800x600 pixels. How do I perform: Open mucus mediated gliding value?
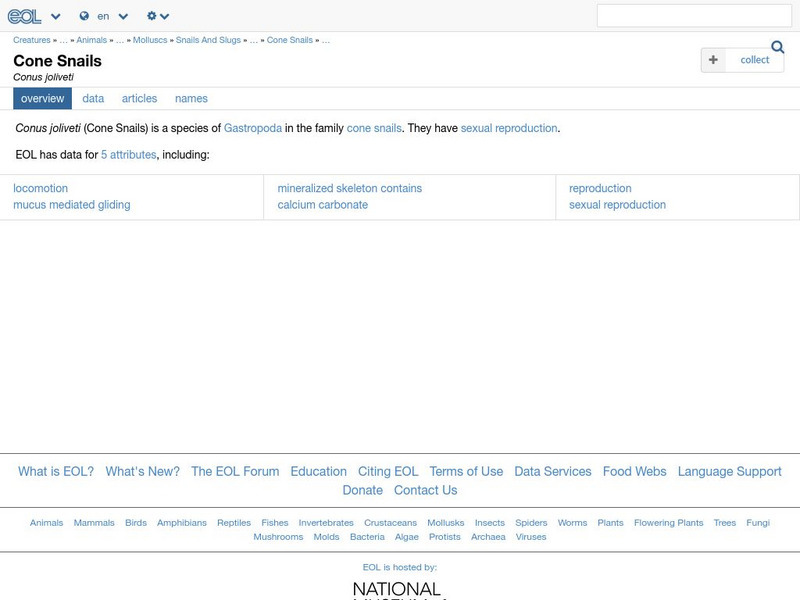click(x=72, y=205)
